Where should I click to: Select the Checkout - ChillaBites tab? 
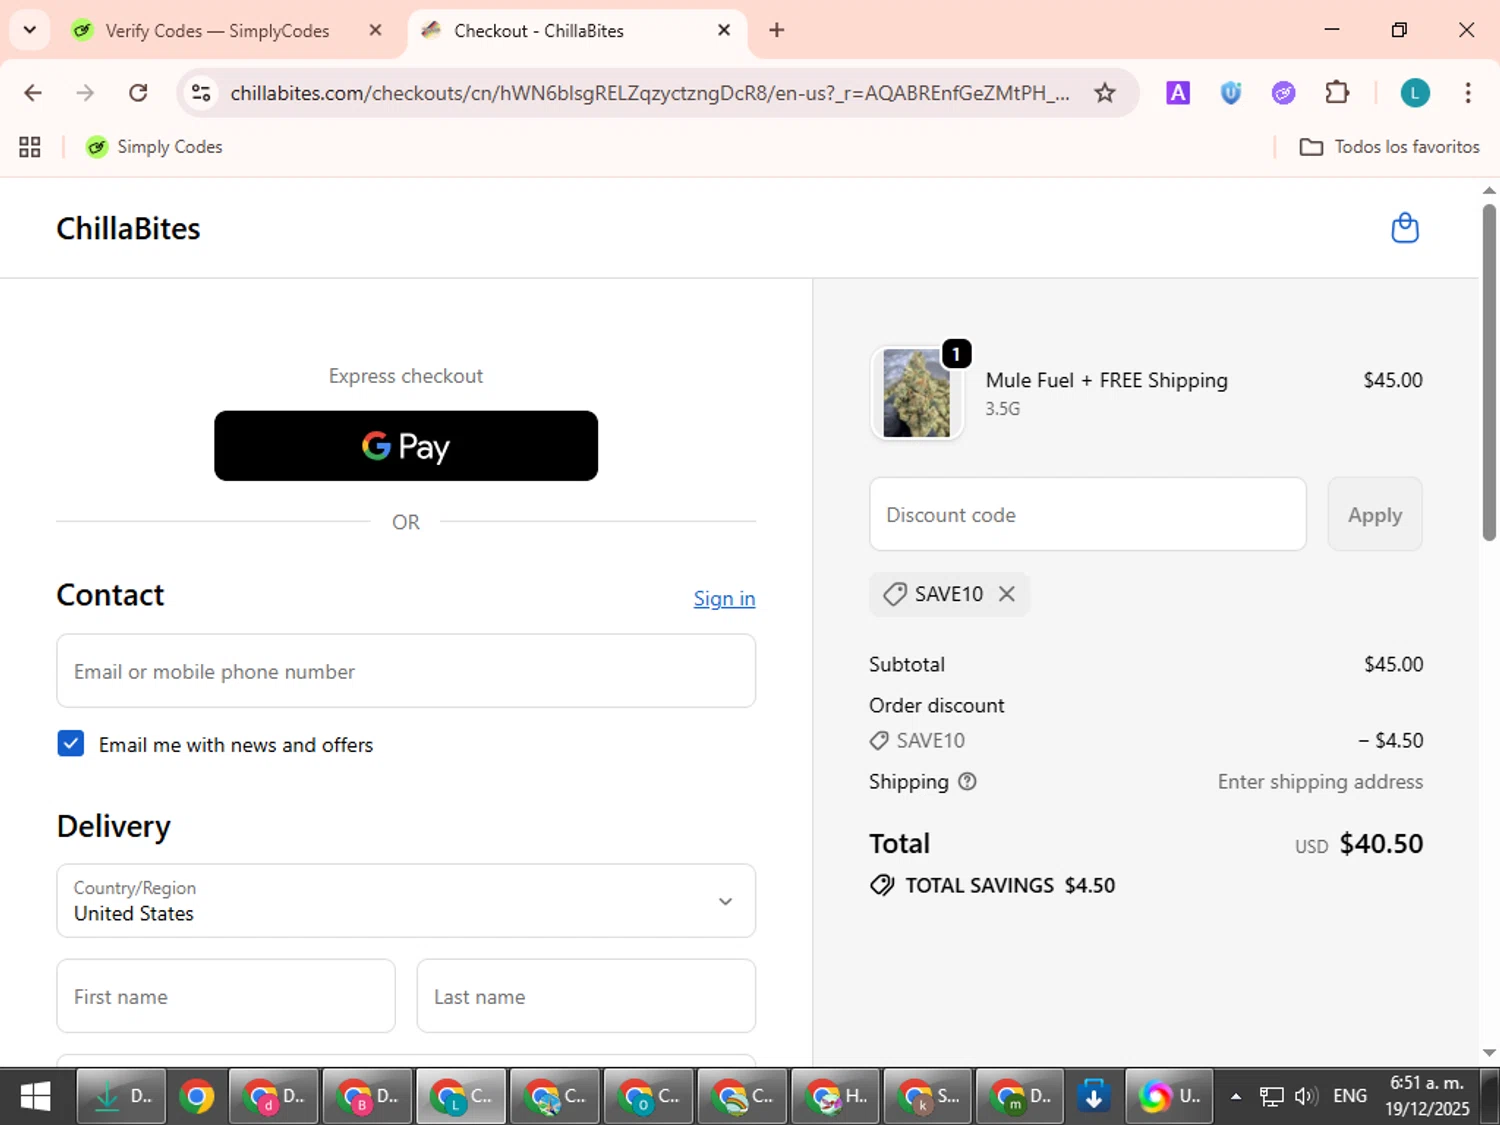pyautogui.click(x=538, y=31)
